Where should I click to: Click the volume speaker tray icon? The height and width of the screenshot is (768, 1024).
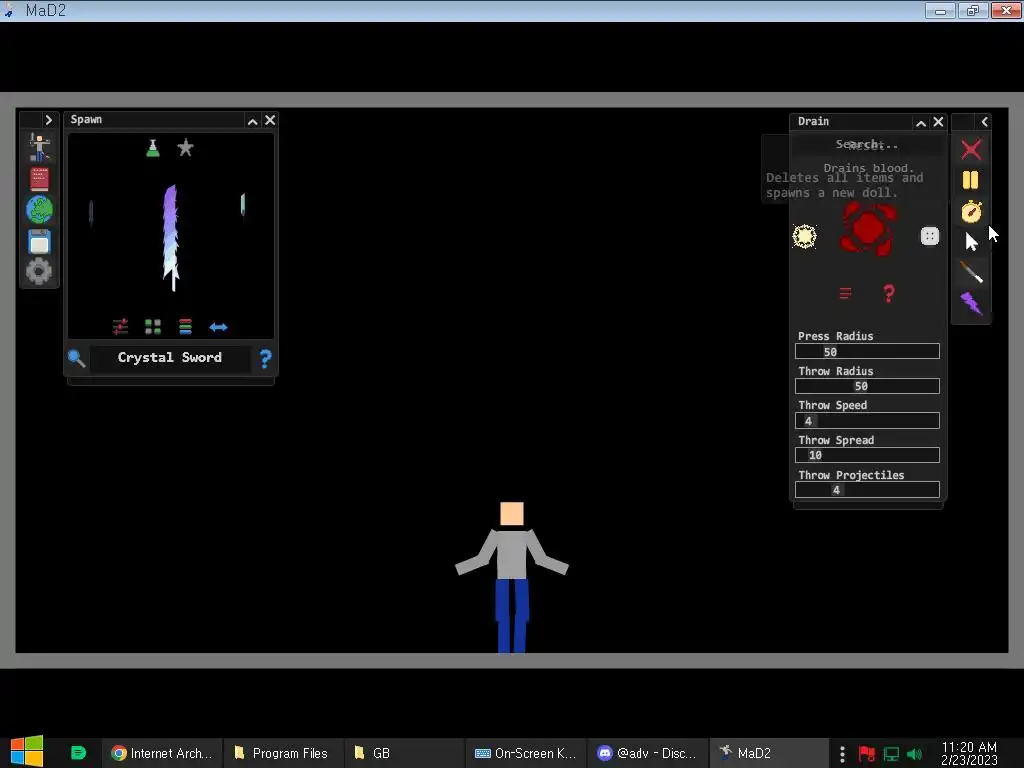click(914, 754)
